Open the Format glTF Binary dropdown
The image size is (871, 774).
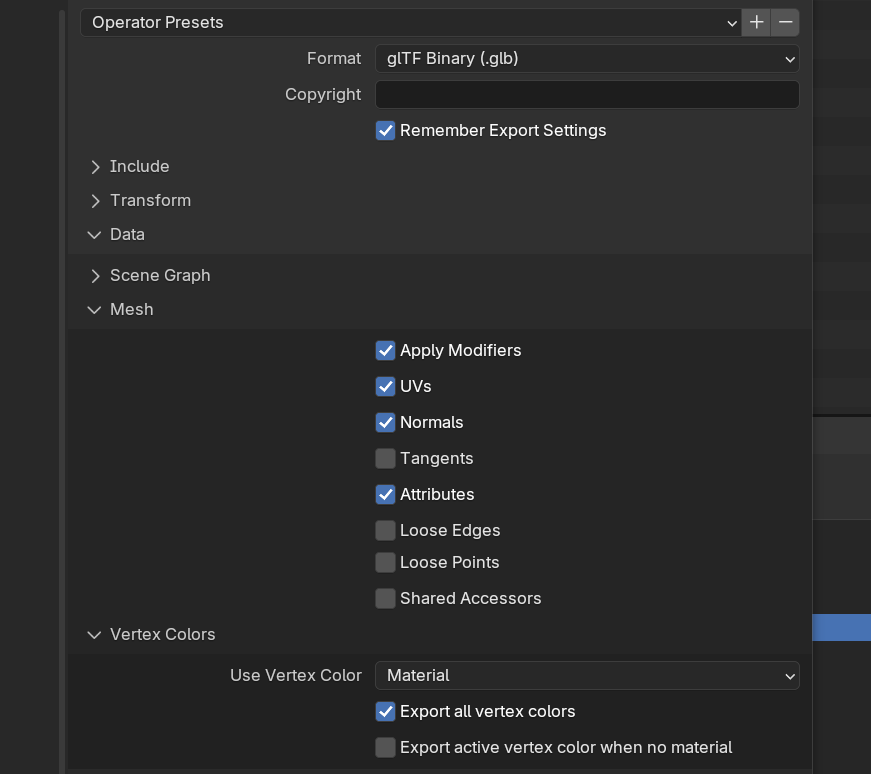(x=587, y=59)
